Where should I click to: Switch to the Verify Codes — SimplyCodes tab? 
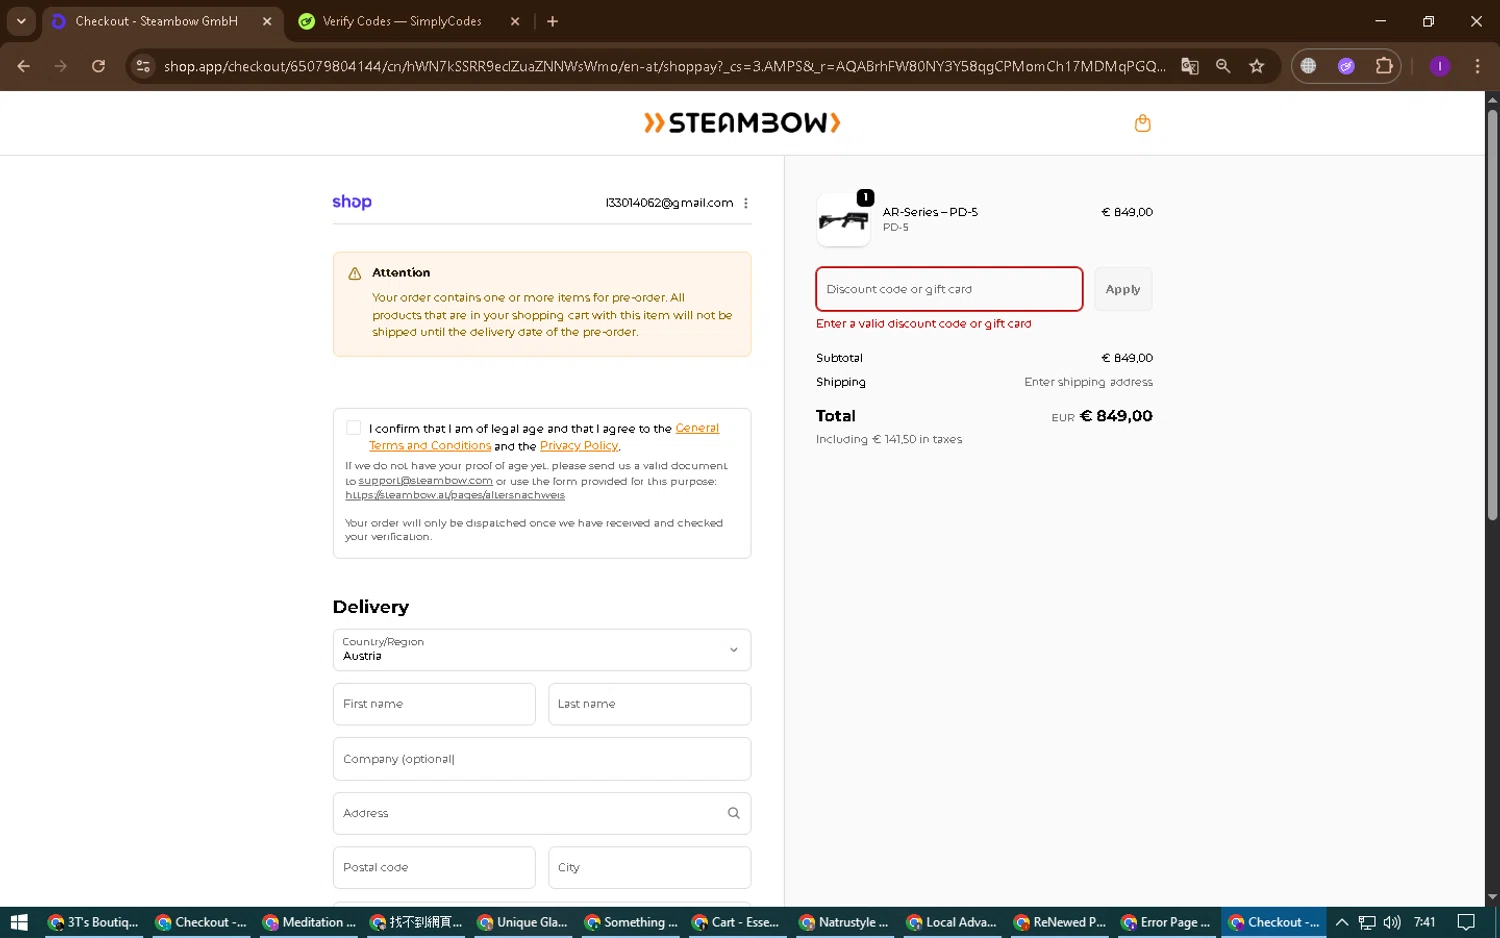coord(402,21)
